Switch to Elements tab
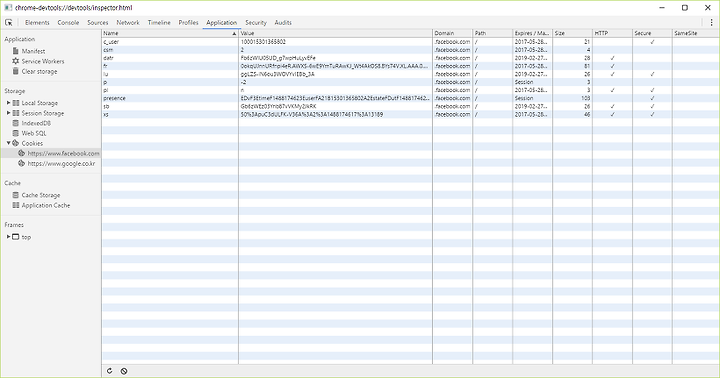This screenshot has width=720, height=378. click(x=37, y=23)
